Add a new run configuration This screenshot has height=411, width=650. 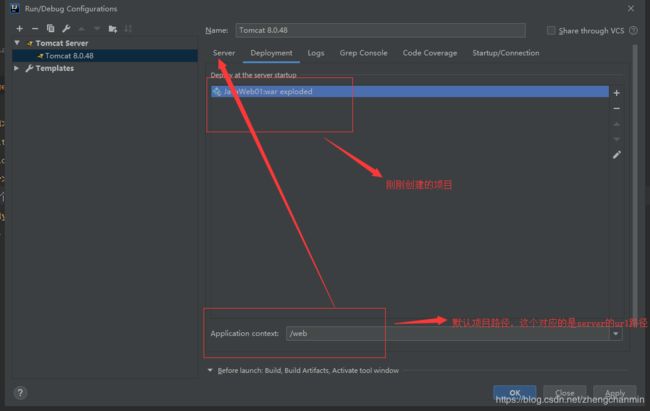[x=19, y=29]
